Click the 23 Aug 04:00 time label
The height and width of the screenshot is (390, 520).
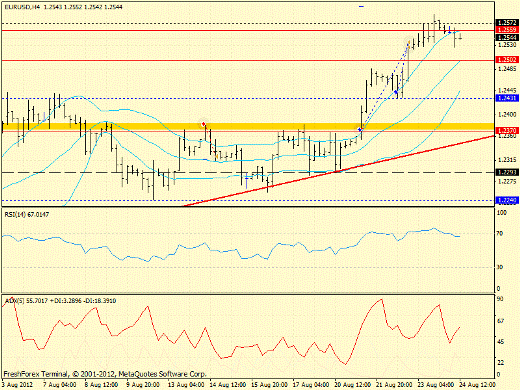[436, 385]
